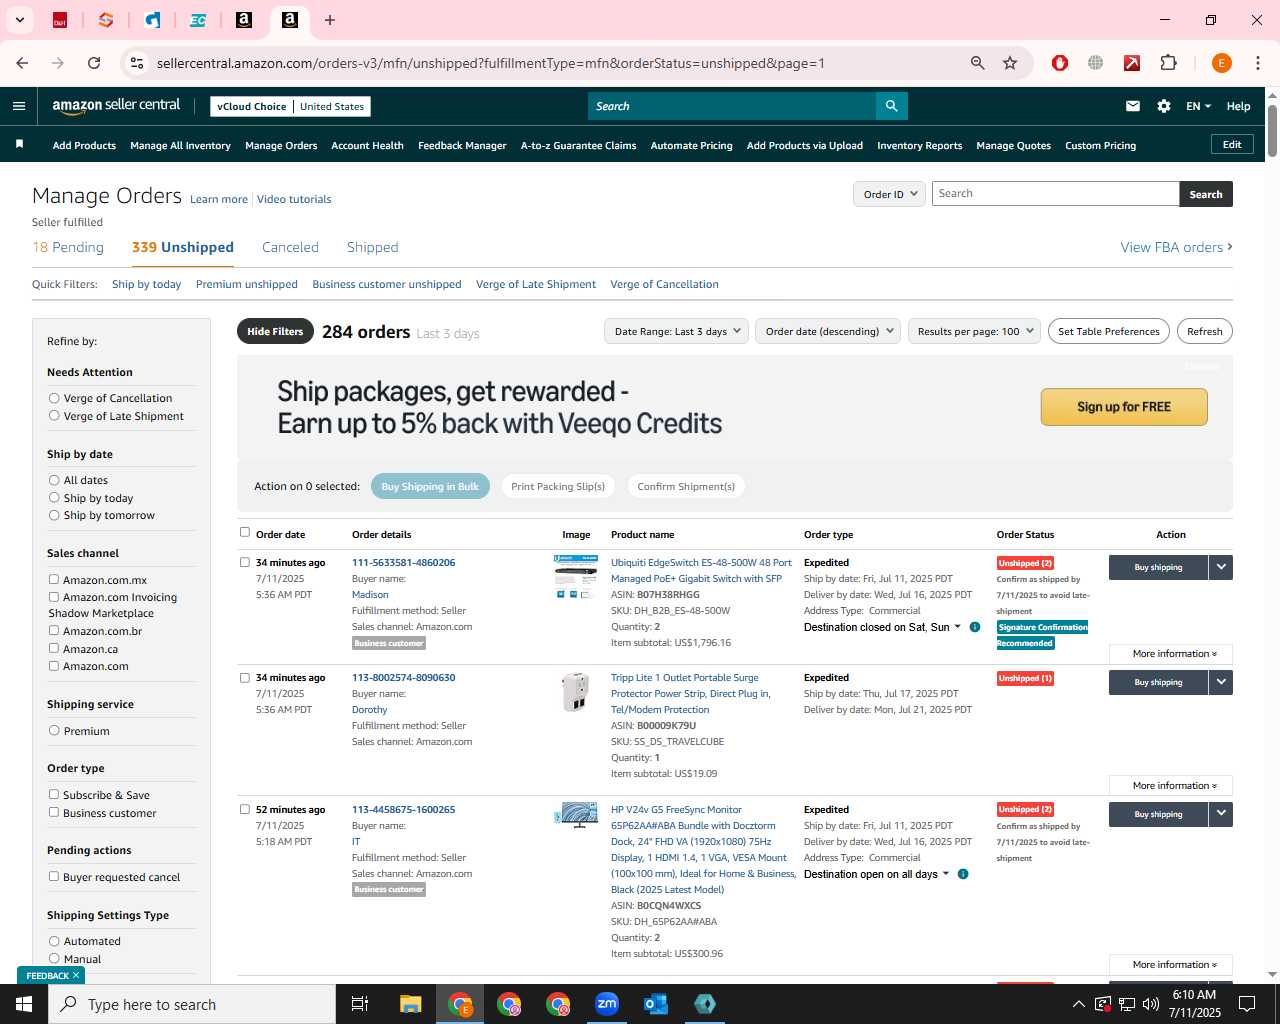Toggle the select-all orders checkbox
The height and width of the screenshot is (1024, 1280).
pos(245,532)
